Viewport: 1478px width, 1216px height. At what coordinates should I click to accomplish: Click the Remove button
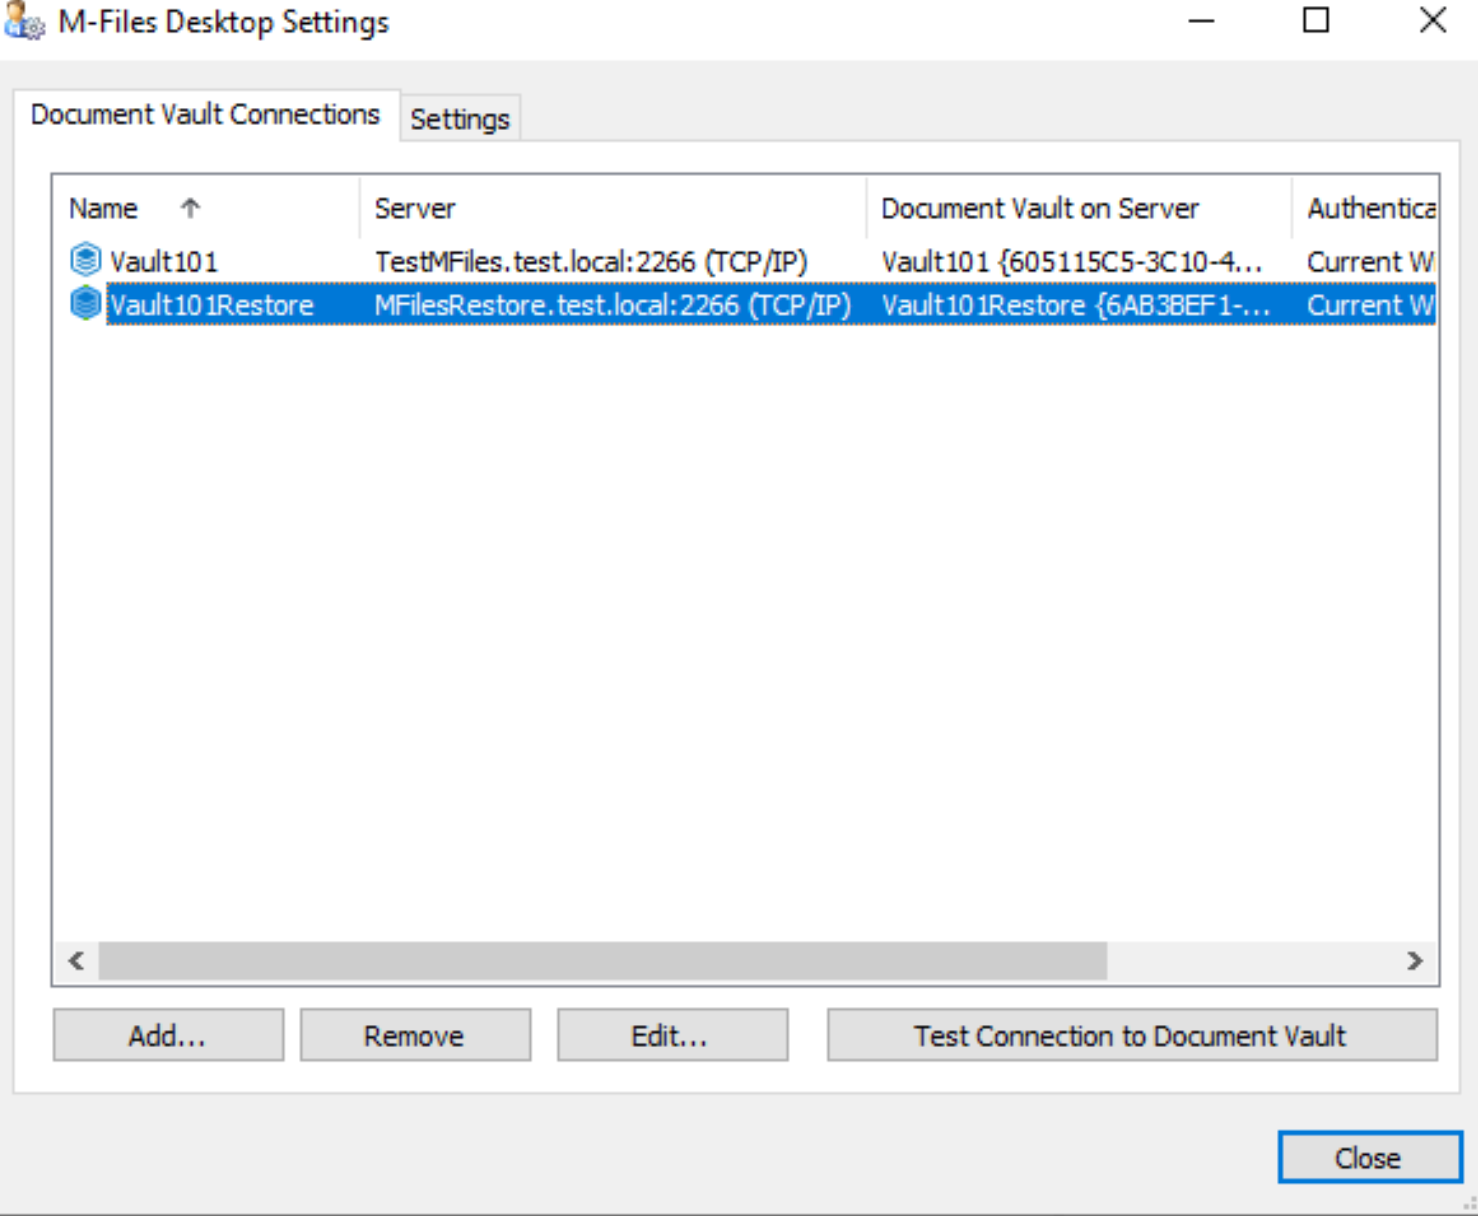pyautogui.click(x=414, y=1035)
